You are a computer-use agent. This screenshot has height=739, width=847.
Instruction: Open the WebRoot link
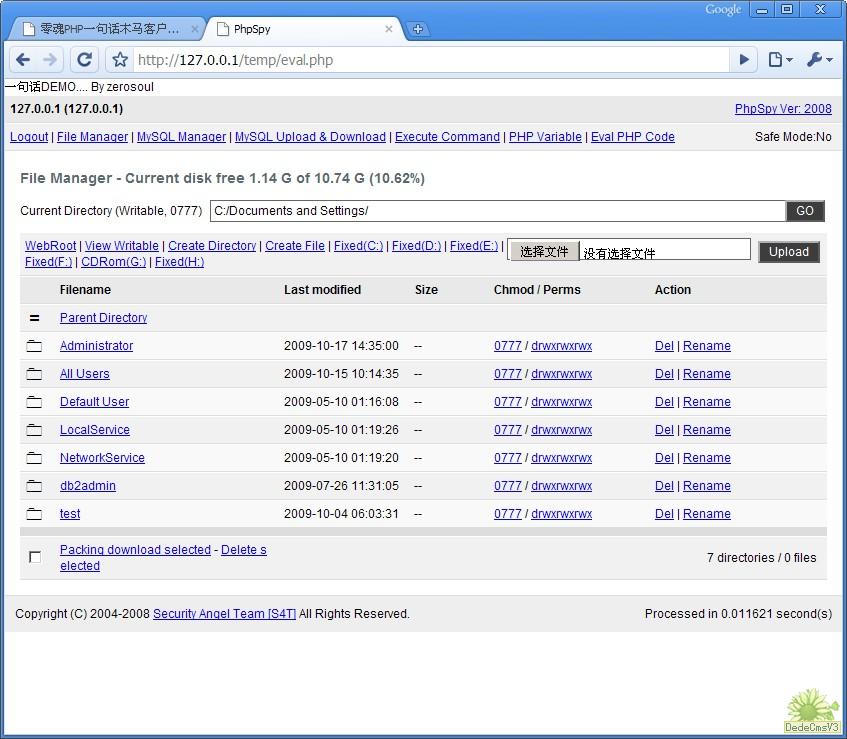(50, 246)
